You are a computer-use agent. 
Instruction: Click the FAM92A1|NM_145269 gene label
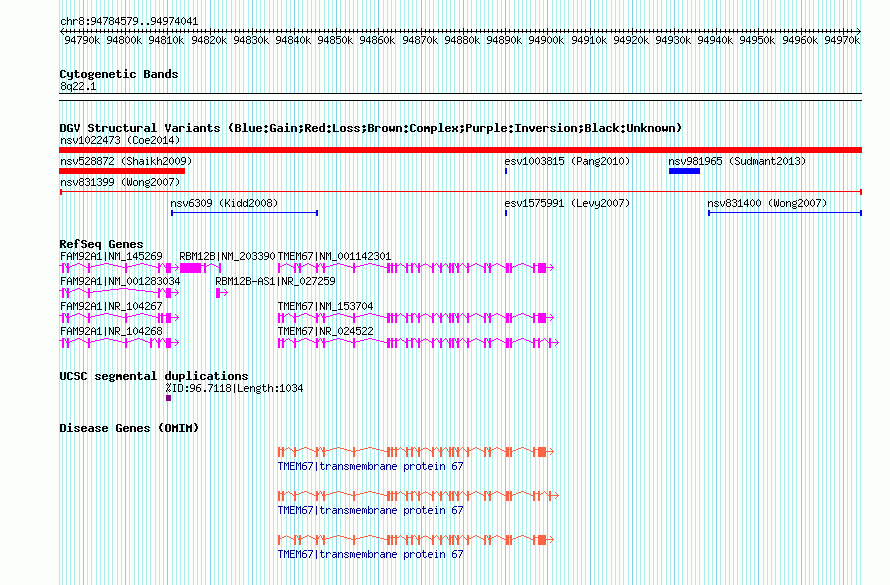(111, 256)
